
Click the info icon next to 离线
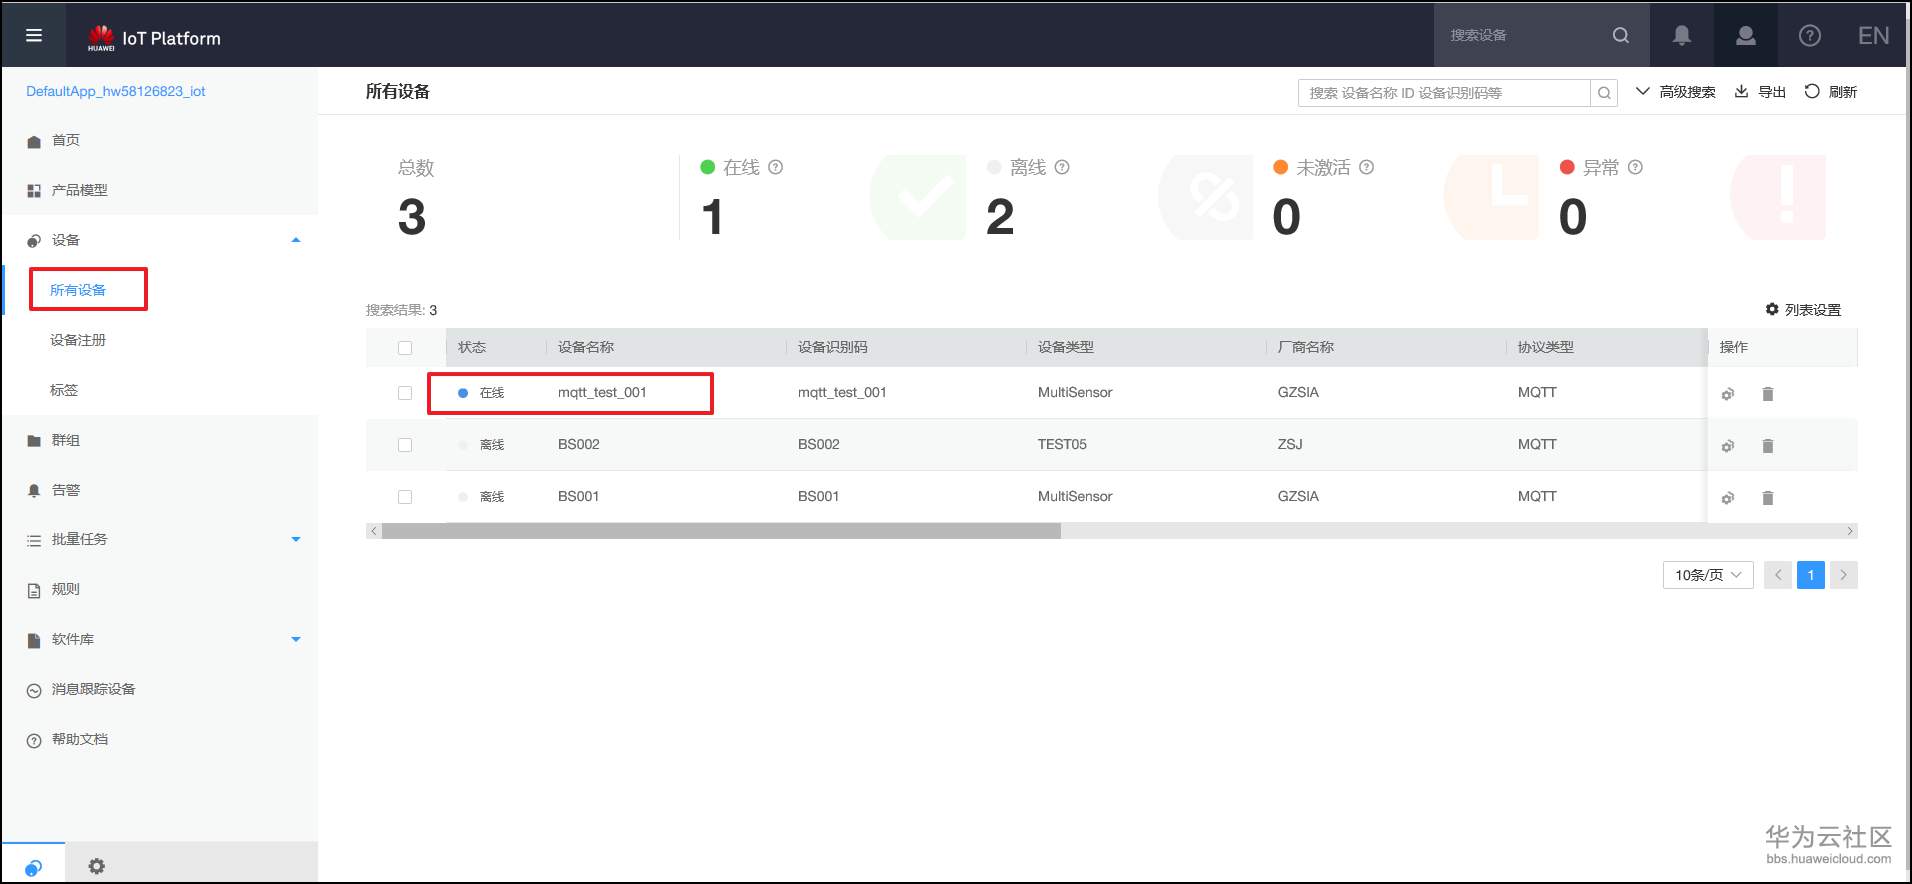[x=1062, y=167]
